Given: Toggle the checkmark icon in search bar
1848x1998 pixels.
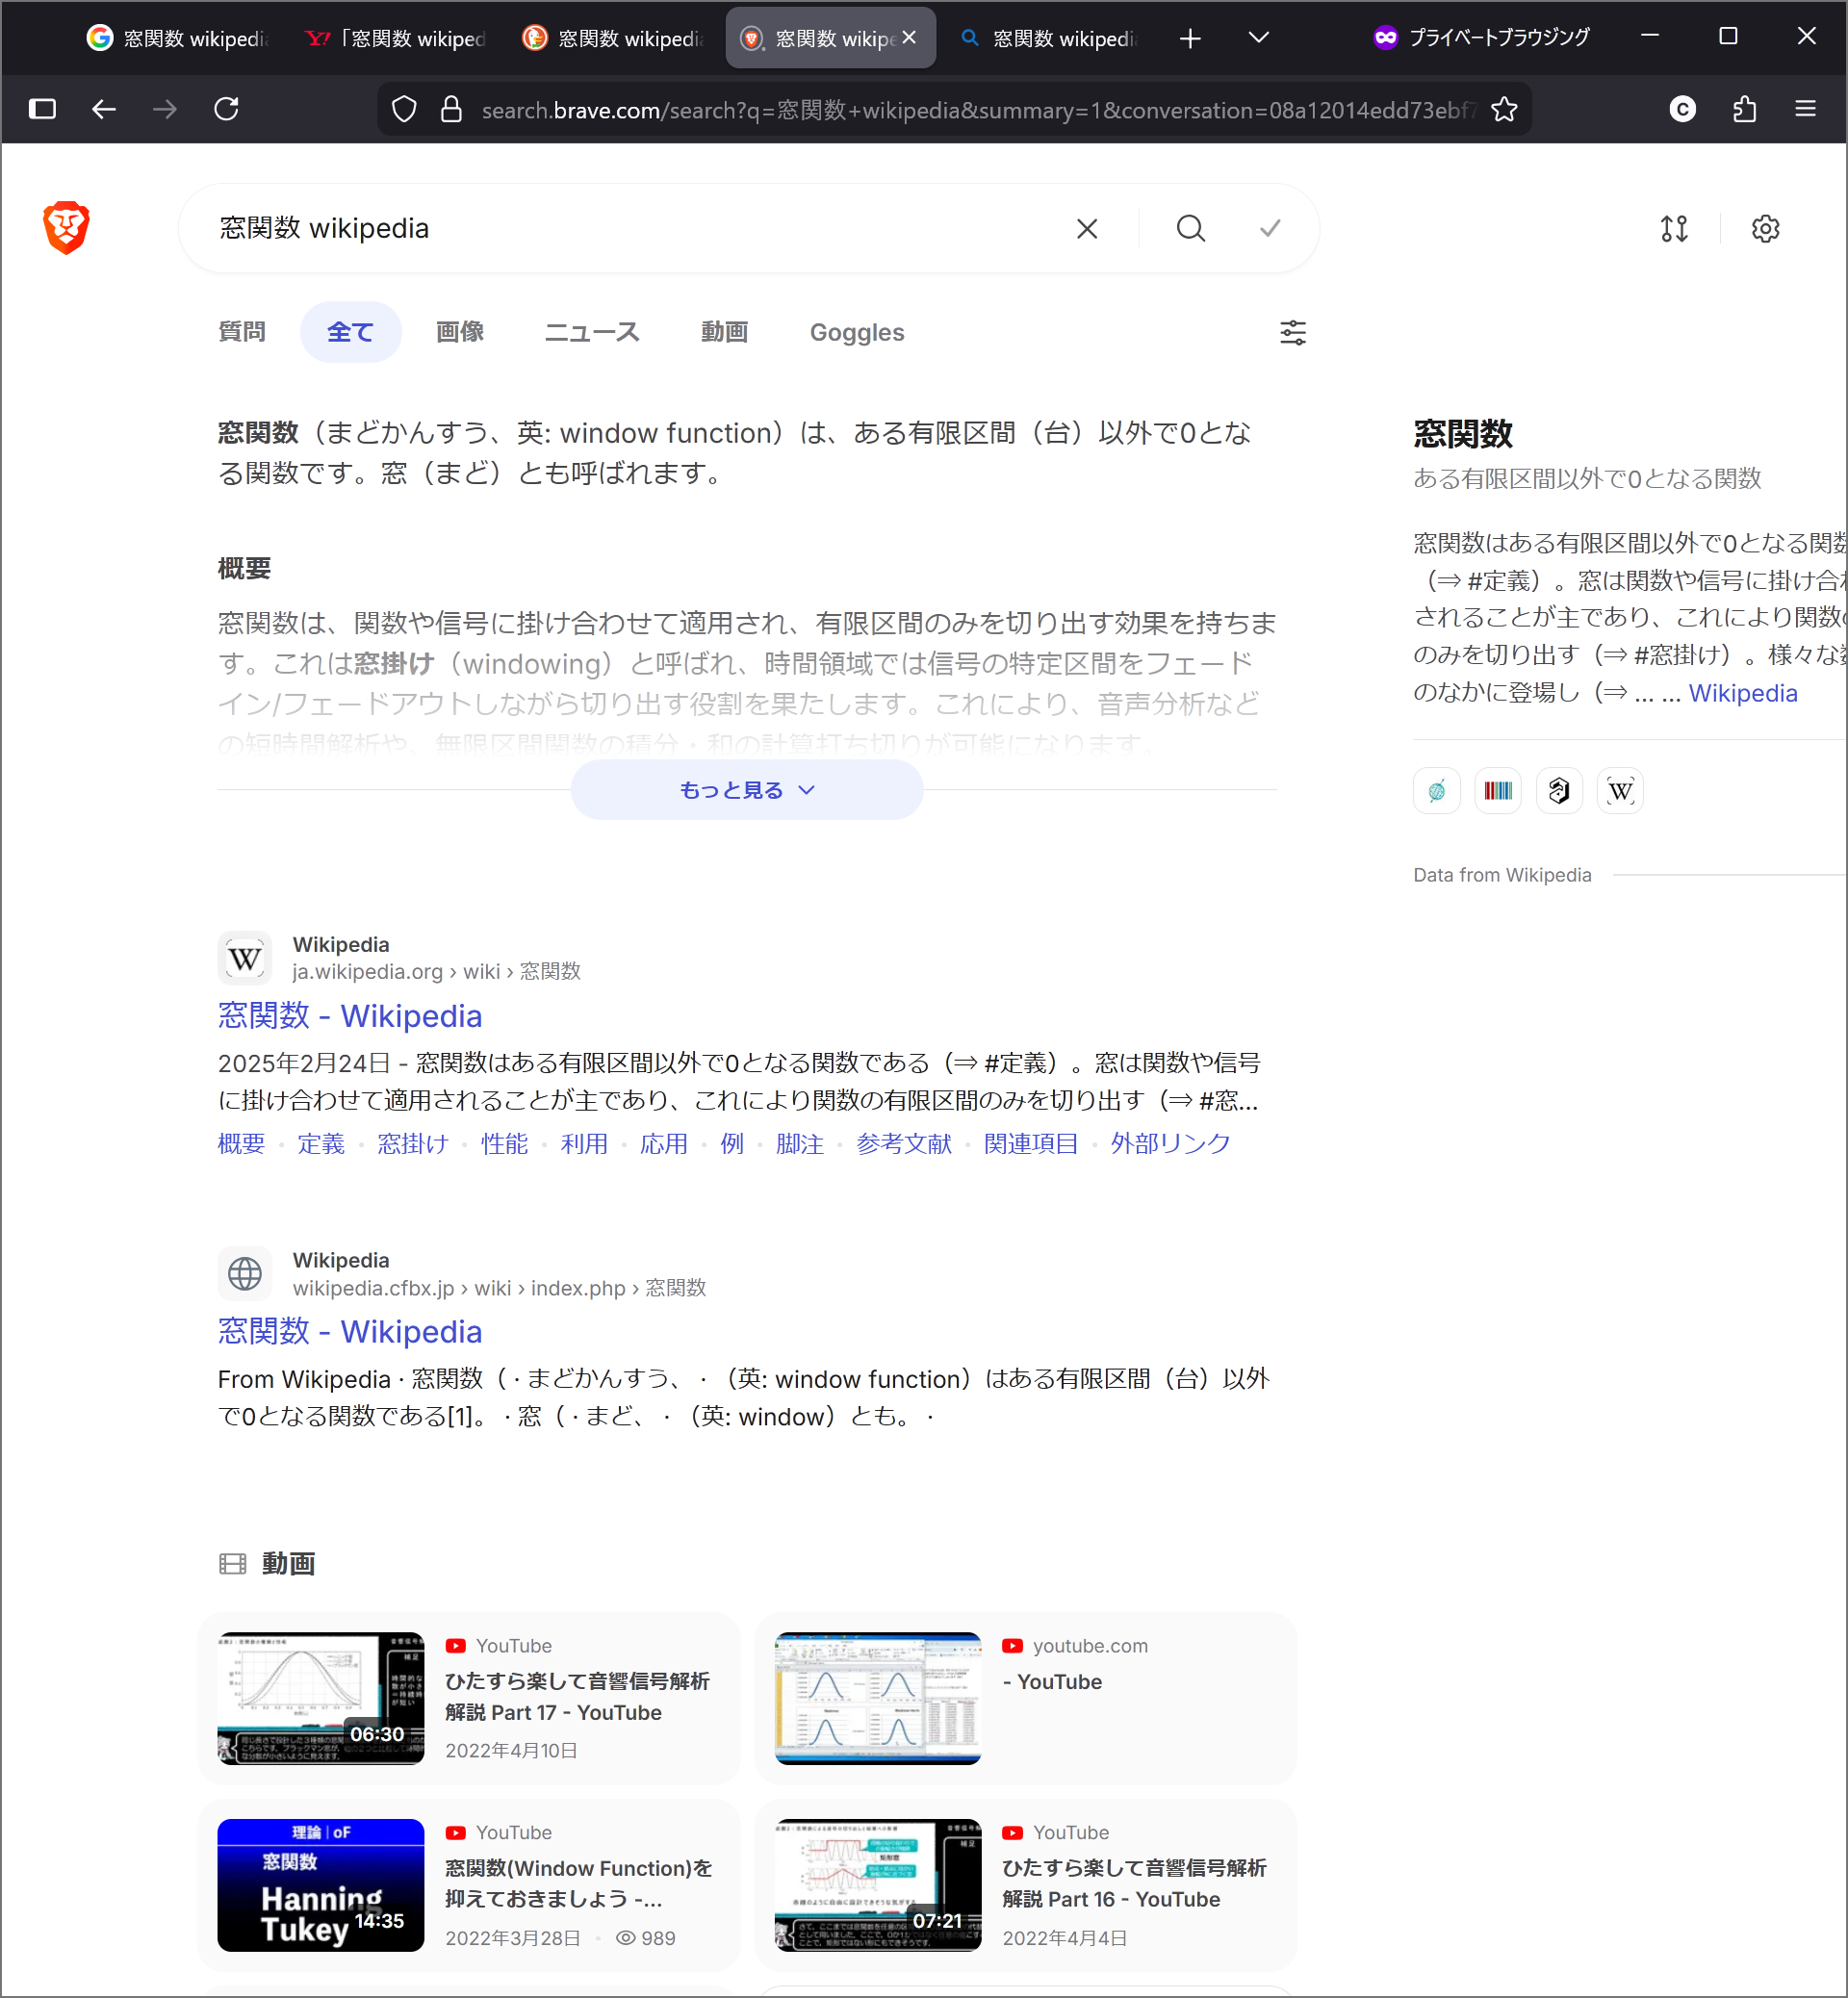Looking at the screenshot, I should pyautogui.click(x=1269, y=229).
